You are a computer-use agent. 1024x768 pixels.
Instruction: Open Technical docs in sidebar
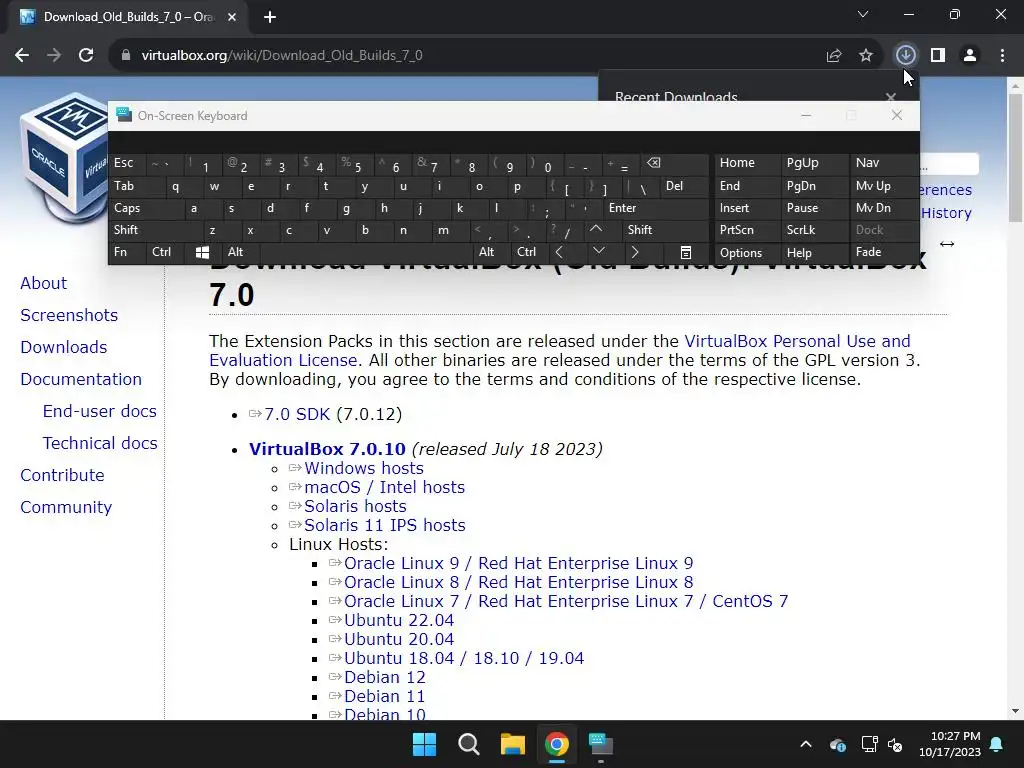point(100,443)
